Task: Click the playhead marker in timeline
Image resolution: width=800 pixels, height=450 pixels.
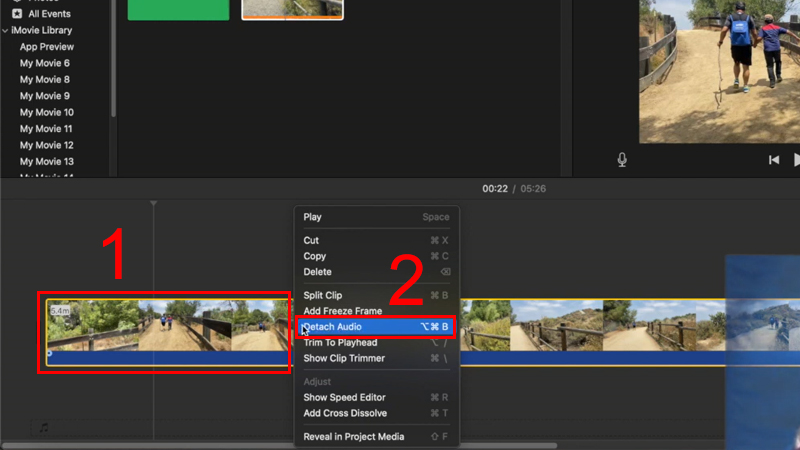Action: tap(154, 204)
